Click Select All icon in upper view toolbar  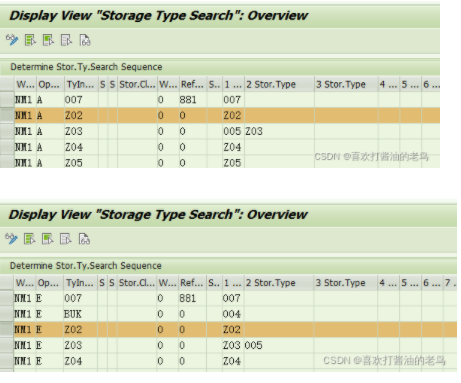30,40
